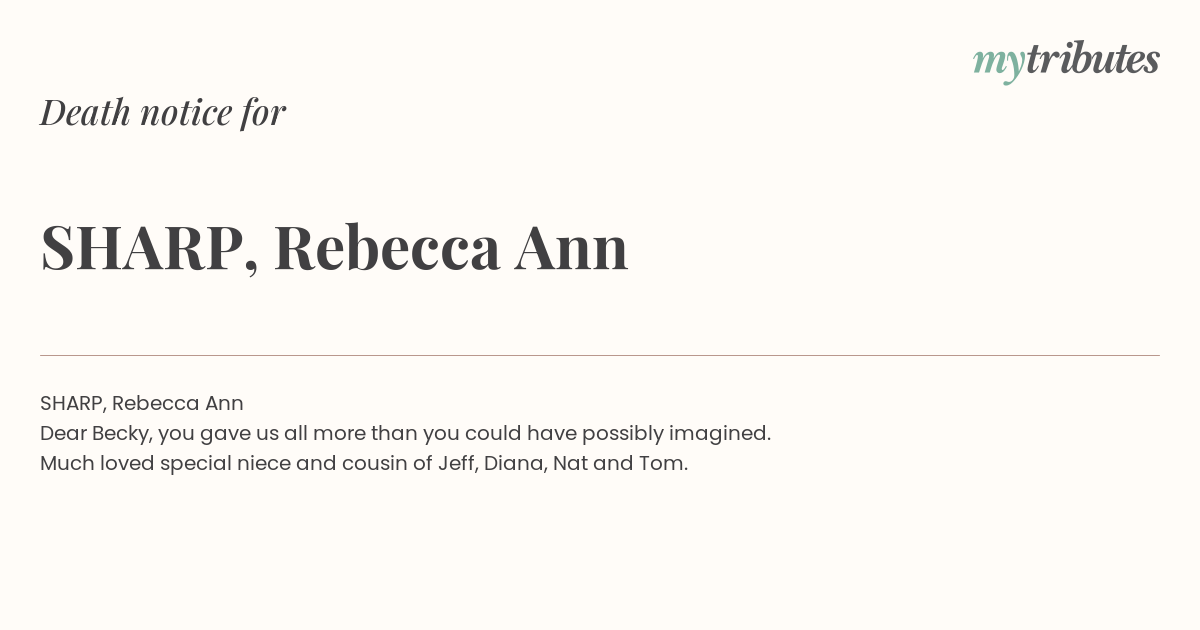Click "Rebecca" in the large title
This screenshot has width=1200, height=630.
[387, 248]
